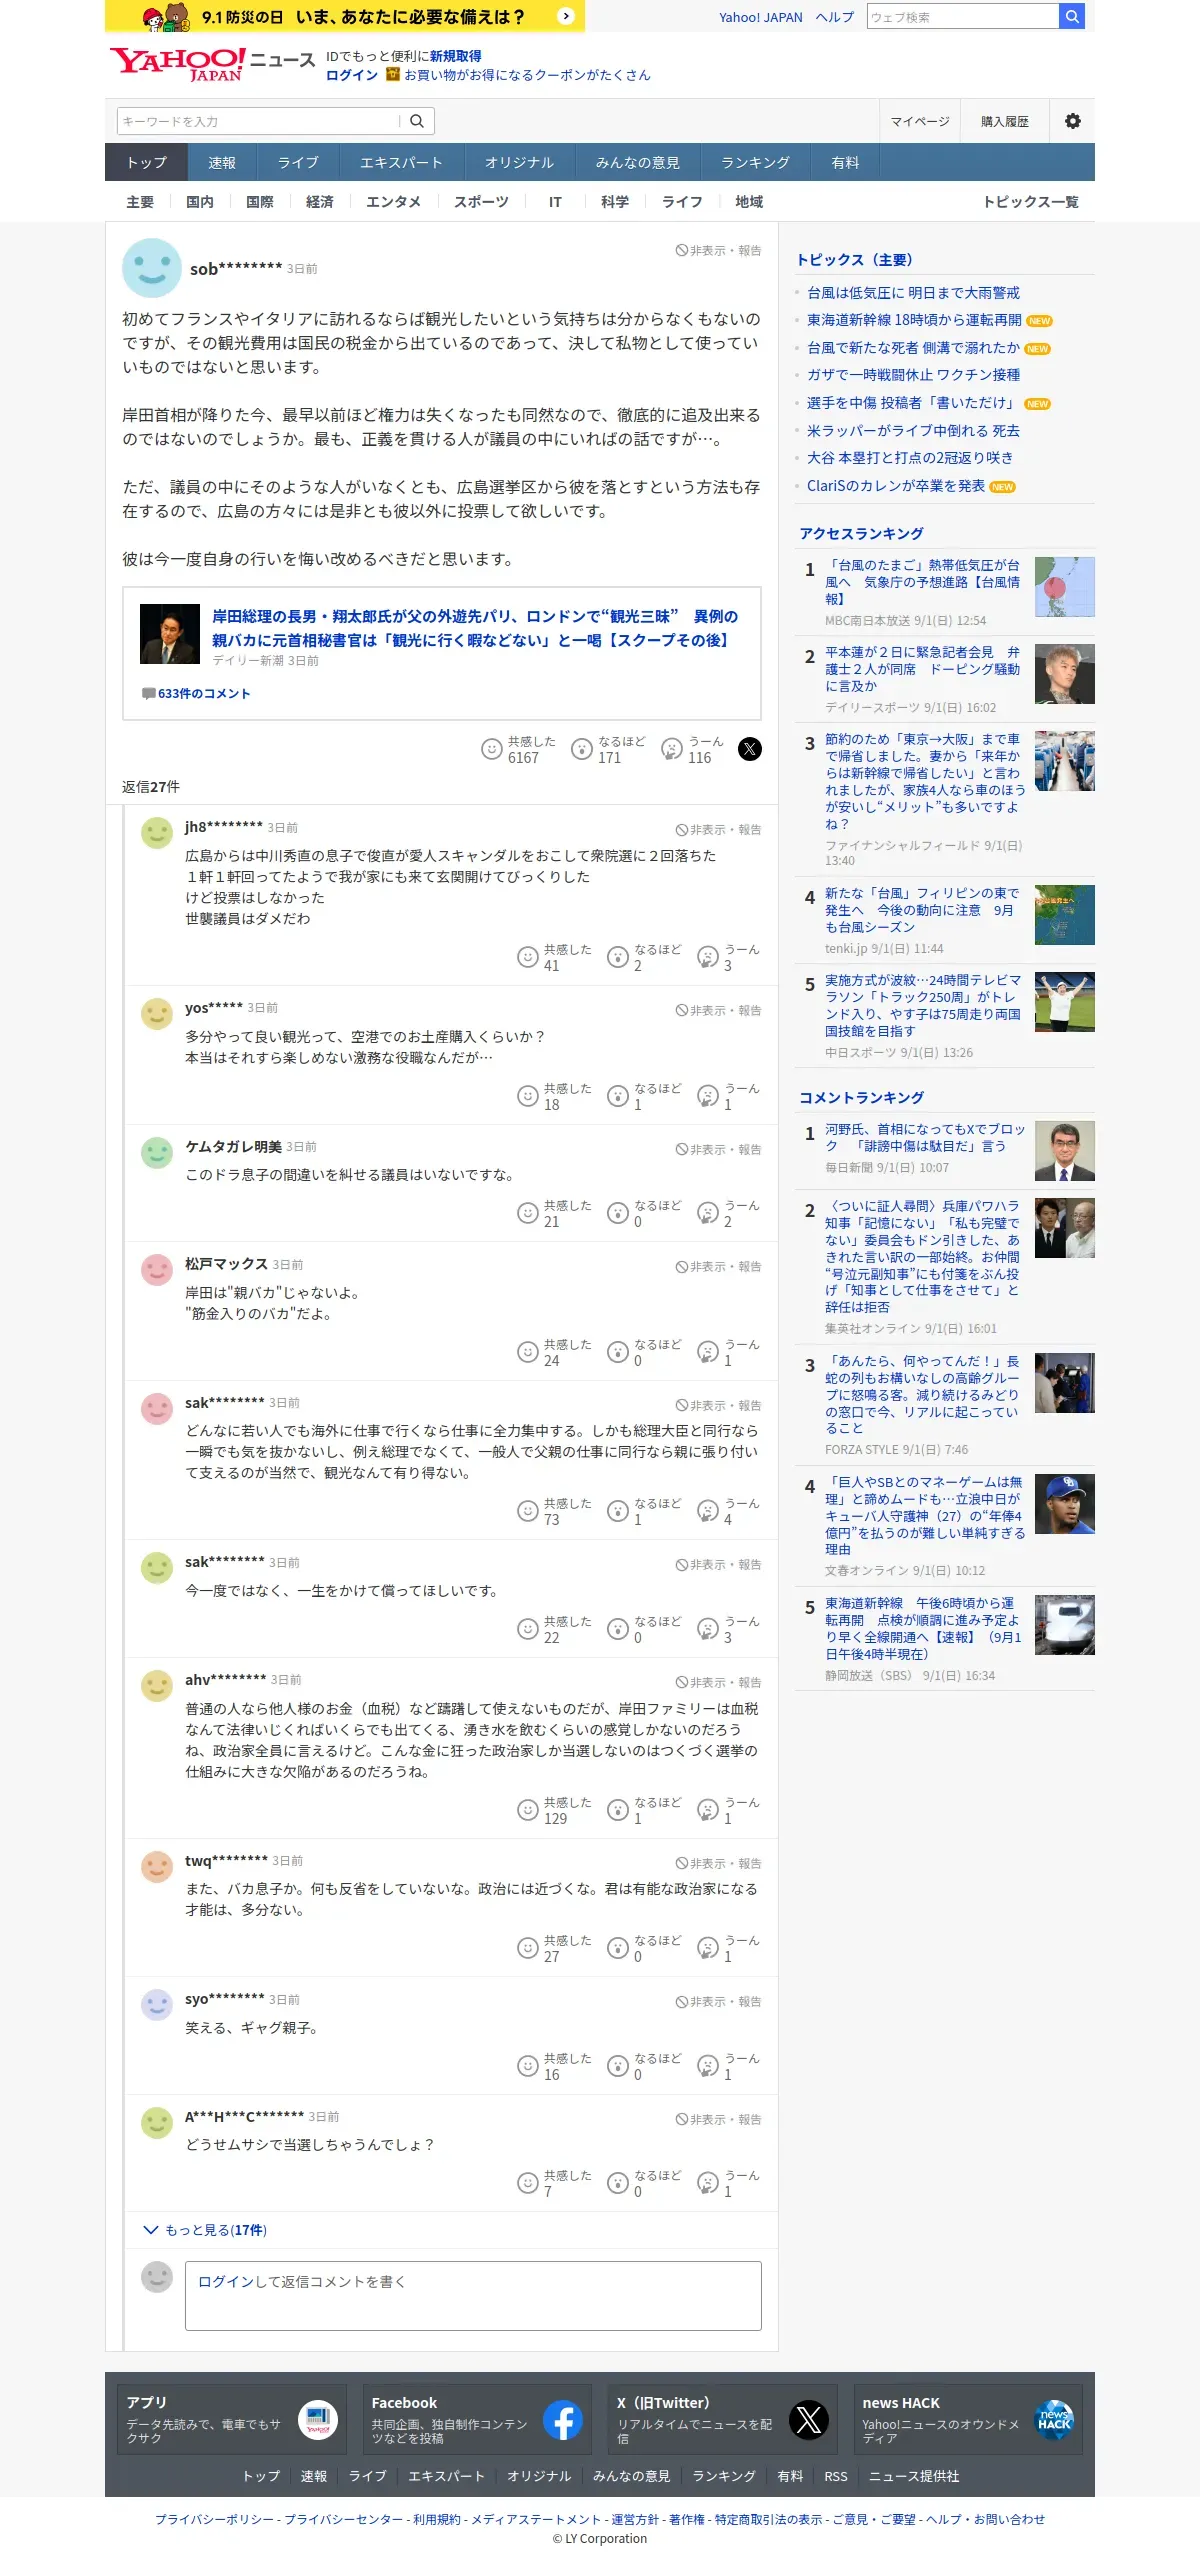Open typhoon map thumbnail in access ranking

point(1064,587)
